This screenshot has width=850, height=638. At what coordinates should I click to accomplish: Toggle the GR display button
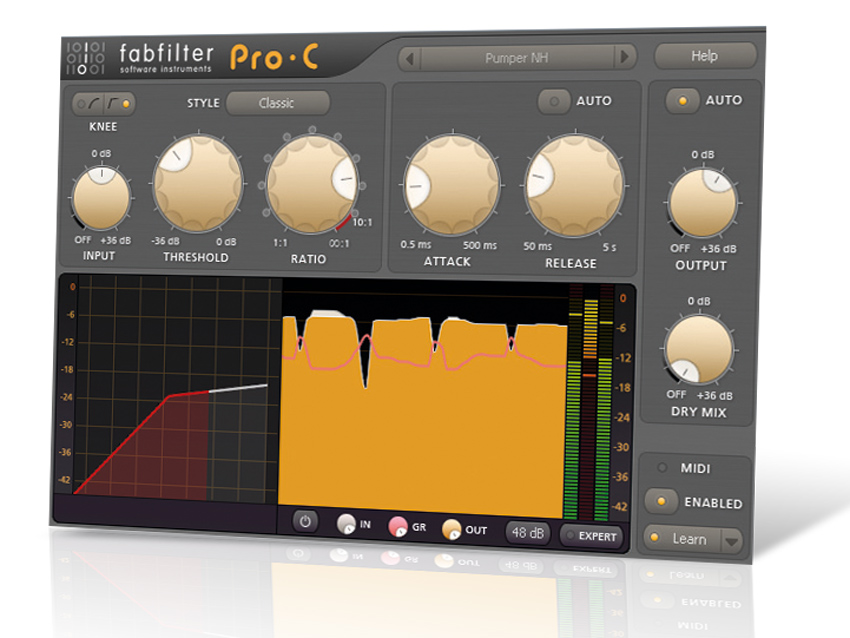pos(398,526)
